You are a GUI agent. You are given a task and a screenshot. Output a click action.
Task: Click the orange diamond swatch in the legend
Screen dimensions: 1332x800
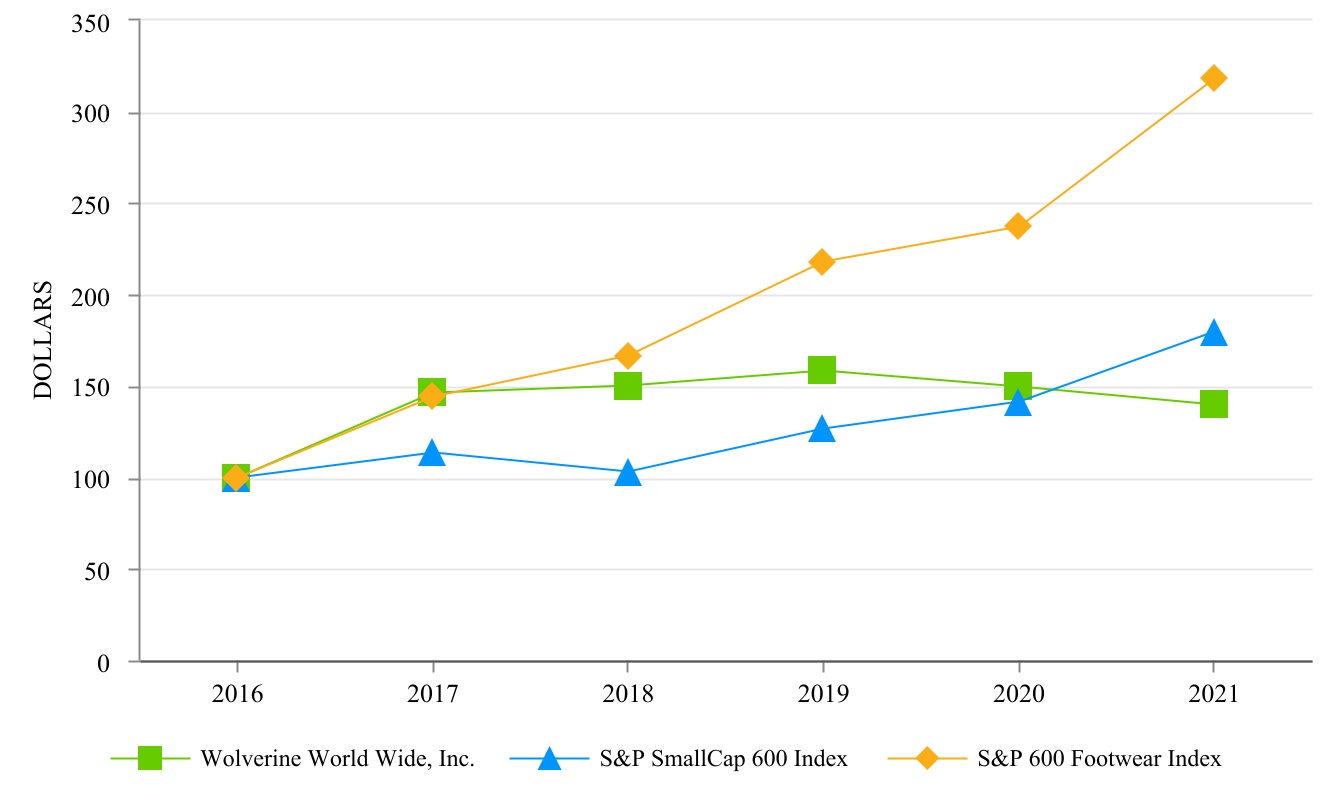pyautogui.click(x=927, y=759)
